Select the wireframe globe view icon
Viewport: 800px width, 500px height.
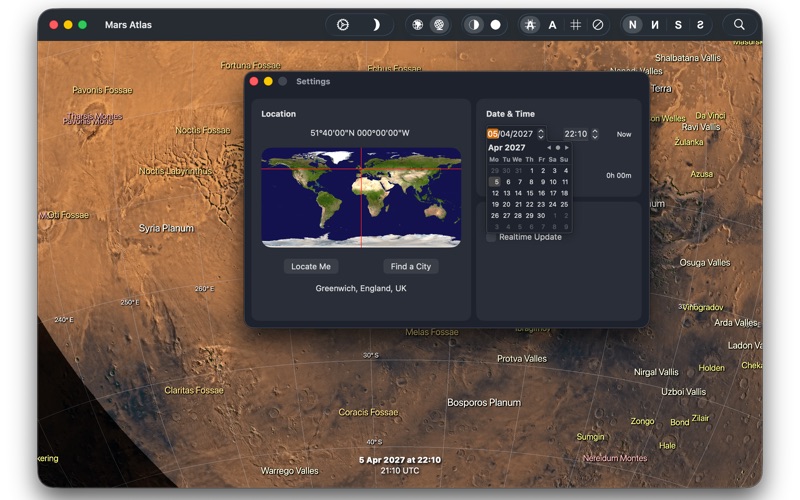click(x=439, y=24)
